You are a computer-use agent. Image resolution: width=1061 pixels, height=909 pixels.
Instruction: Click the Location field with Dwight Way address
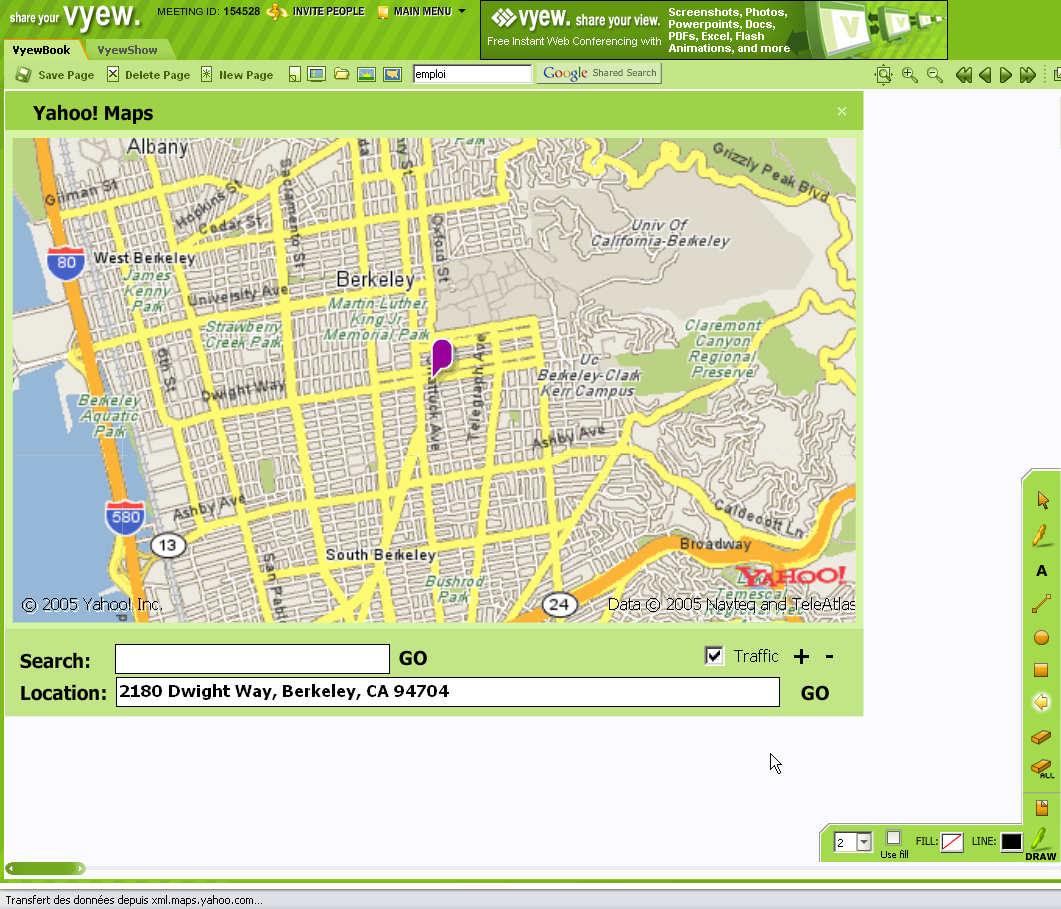[x=448, y=692]
